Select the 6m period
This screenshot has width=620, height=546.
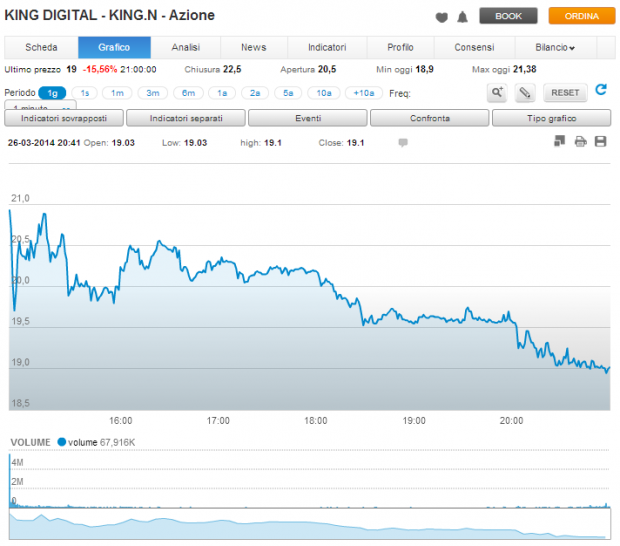coord(188,93)
